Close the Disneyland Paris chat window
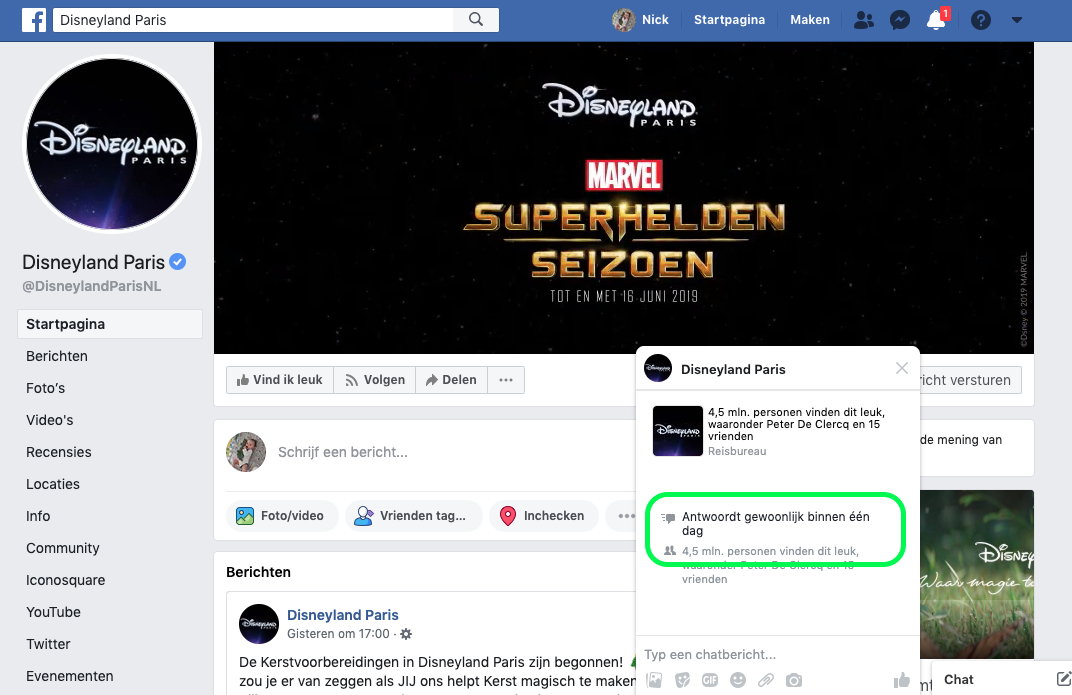The height and width of the screenshot is (695, 1072). pyautogui.click(x=902, y=368)
